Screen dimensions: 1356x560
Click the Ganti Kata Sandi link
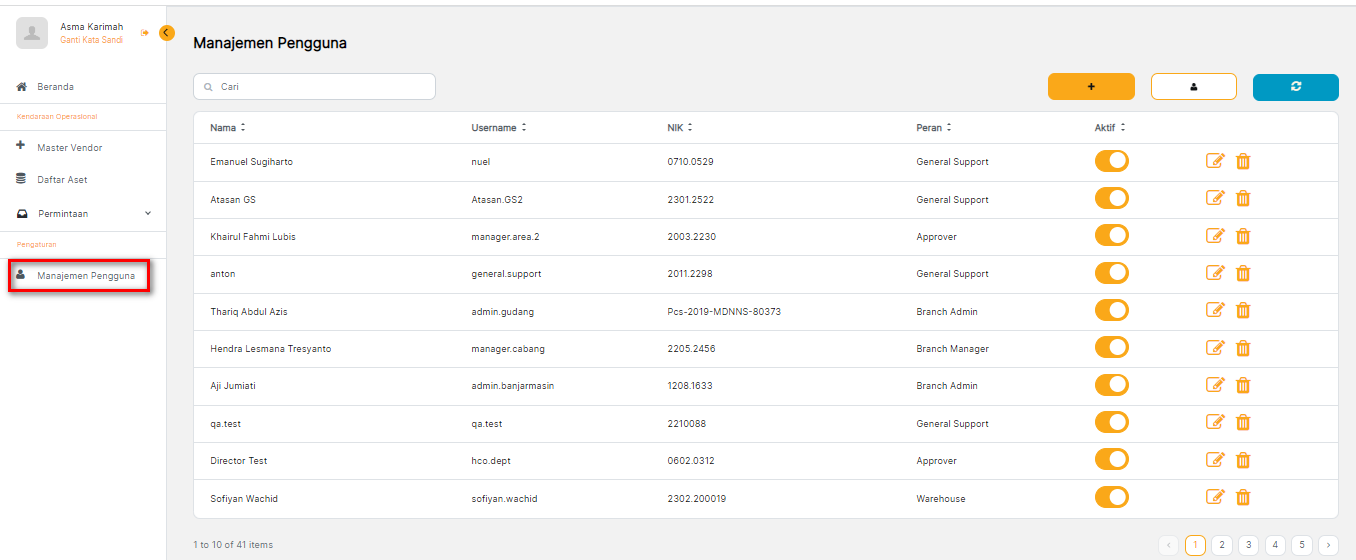click(91, 40)
